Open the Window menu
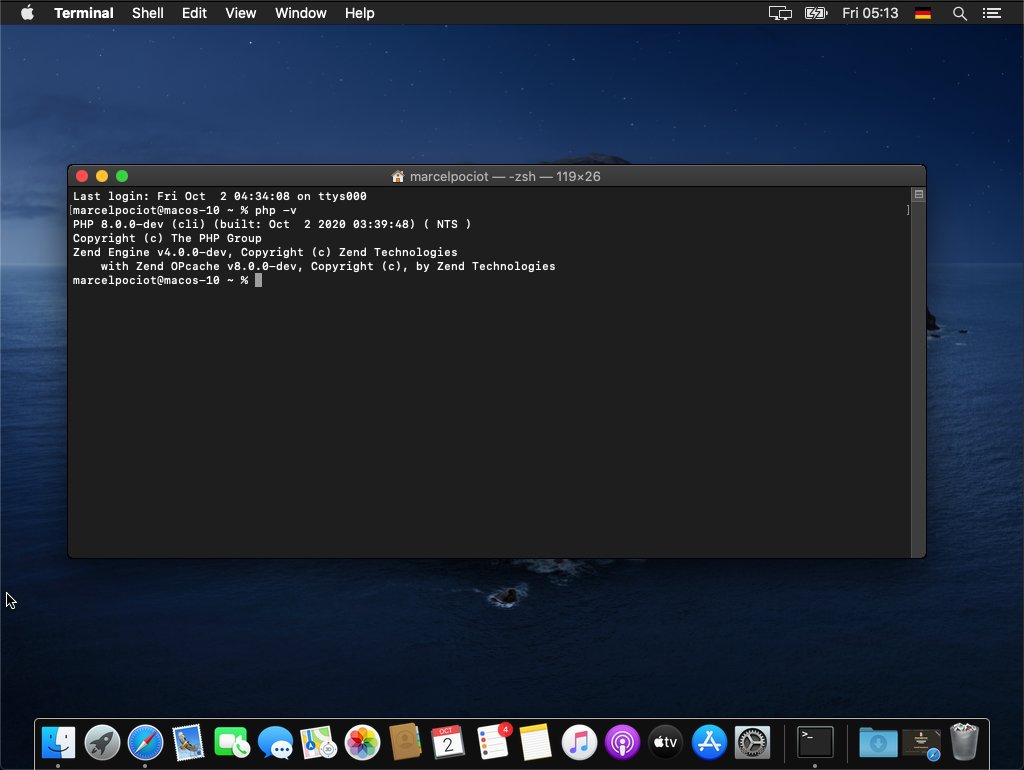This screenshot has width=1024, height=770. tap(300, 13)
